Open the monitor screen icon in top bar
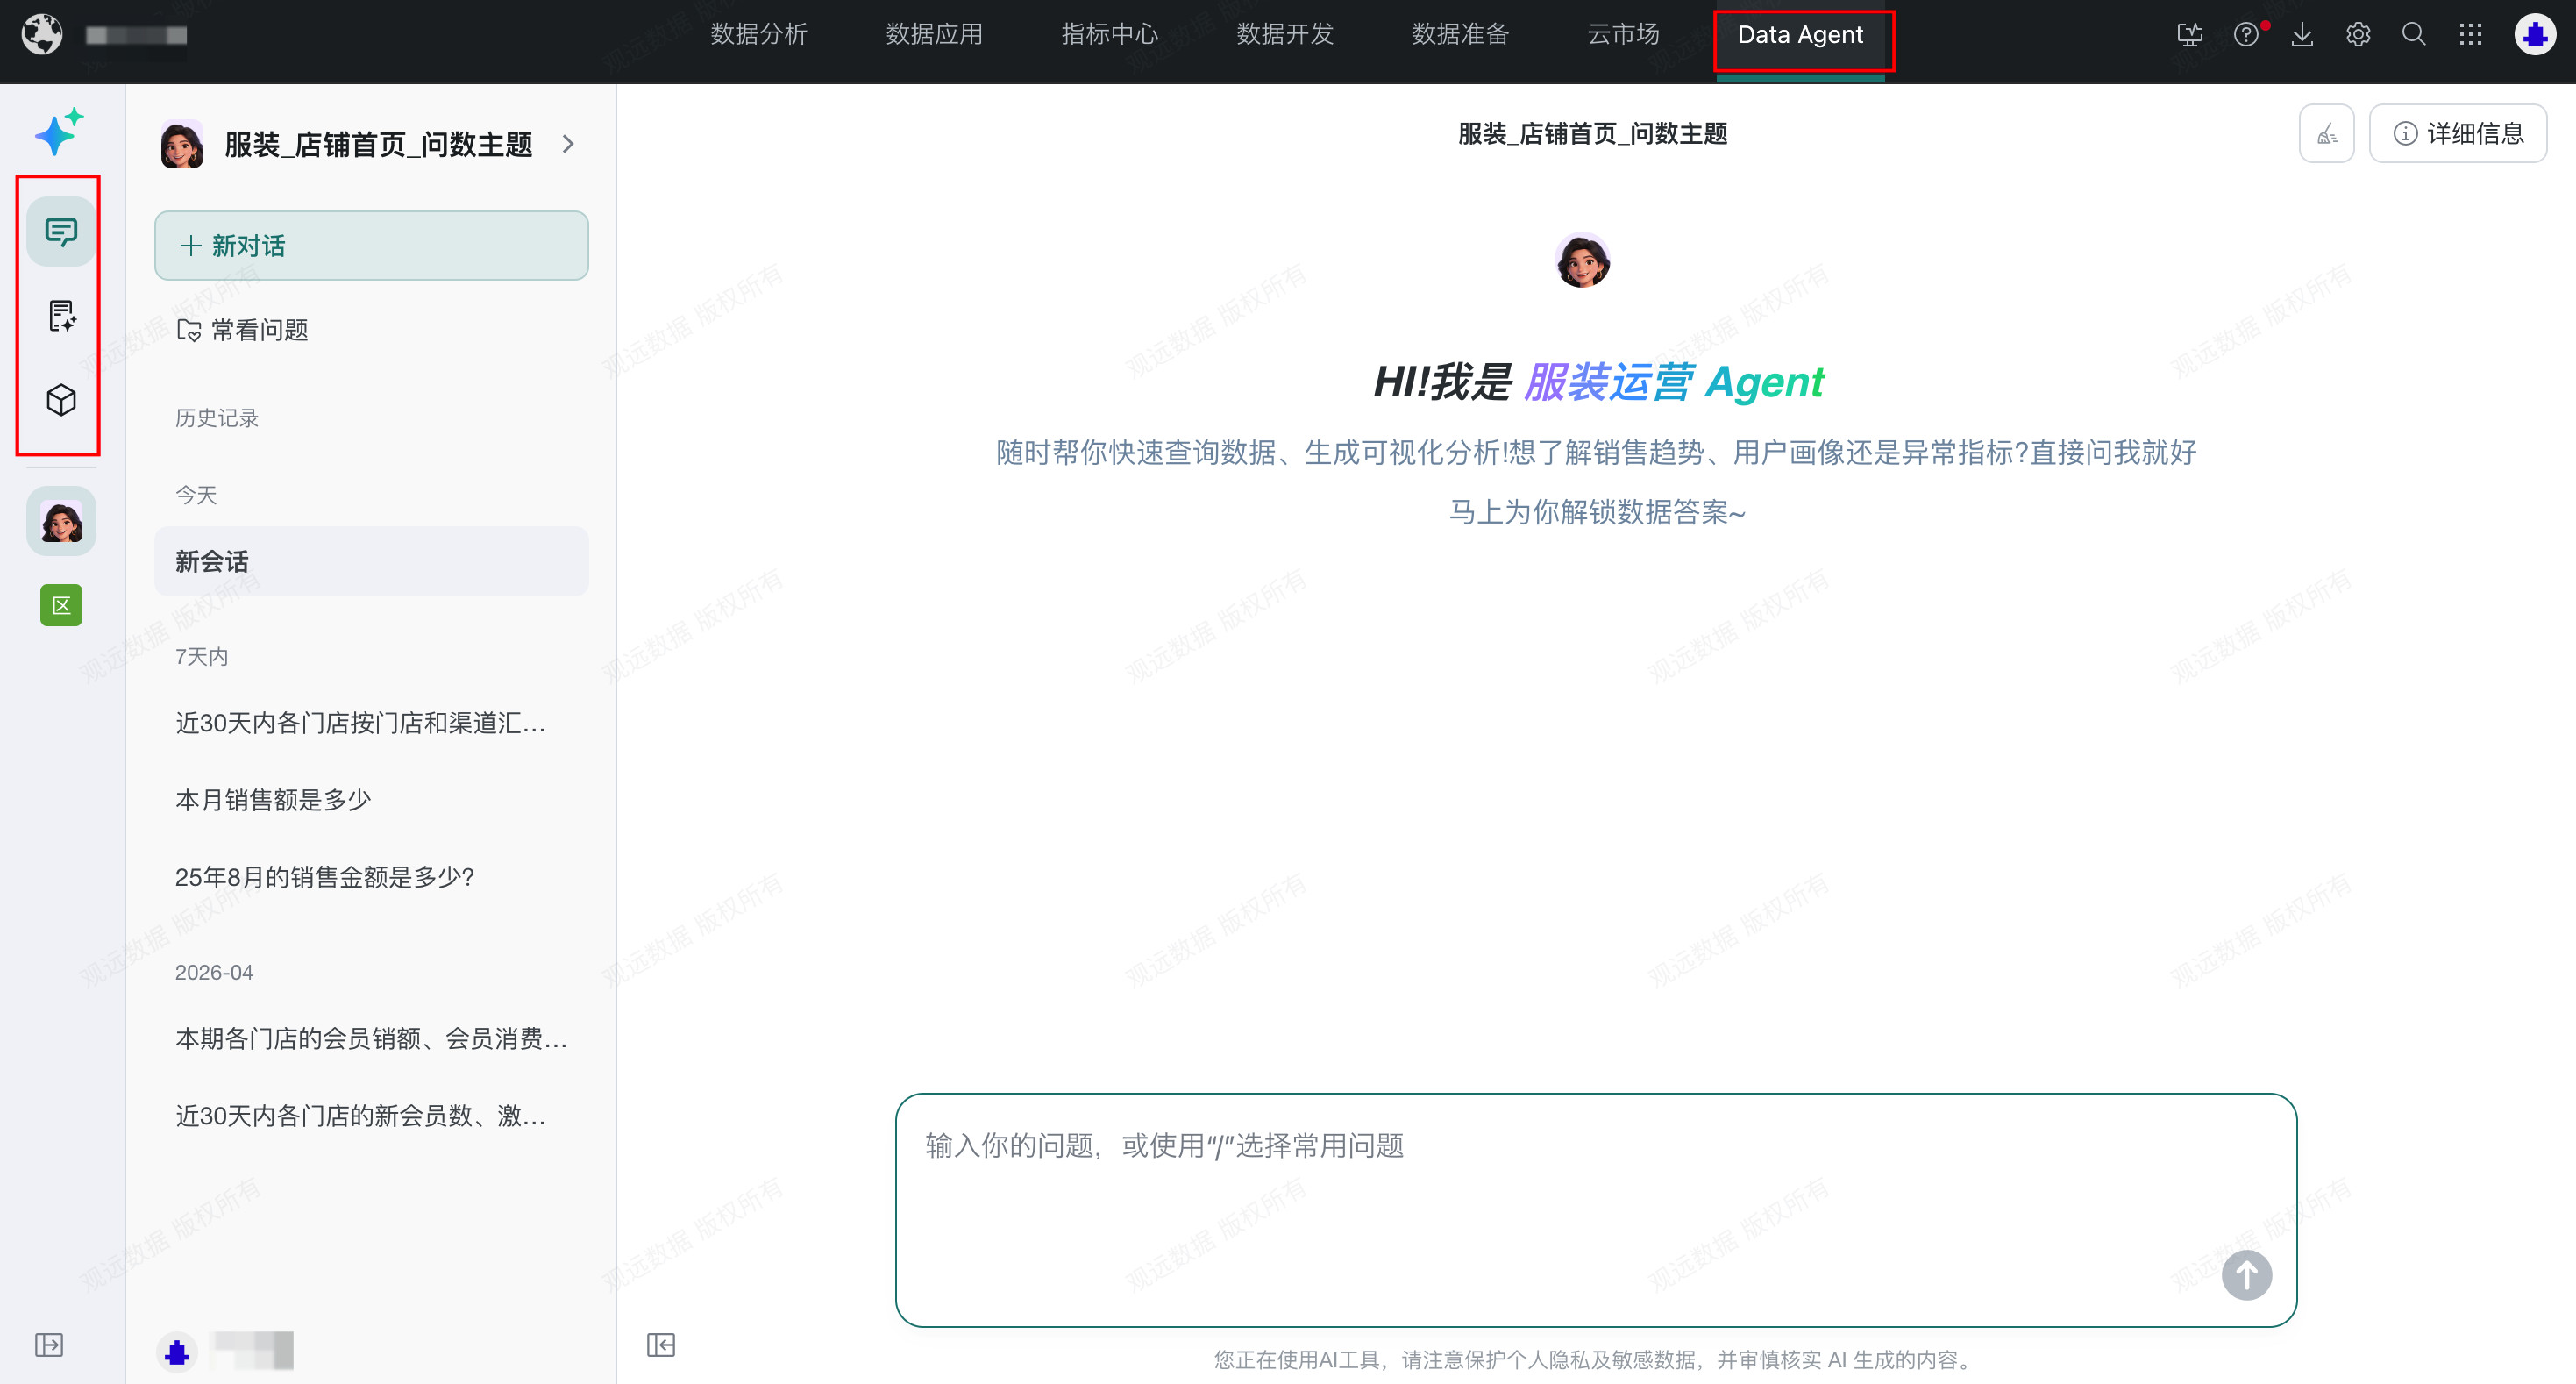This screenshot has width=2576, height=1384. click(x=2190, y=35)
